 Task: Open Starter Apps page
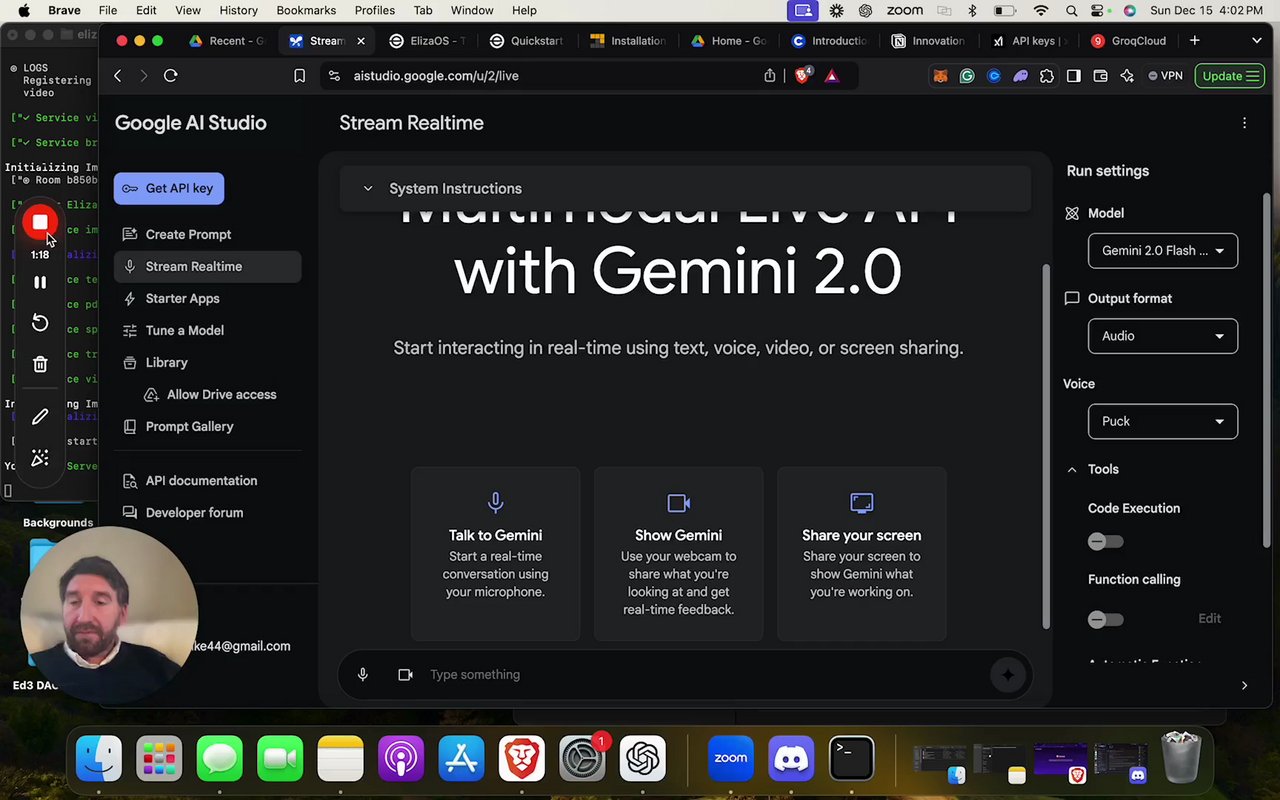pos(183,298)
